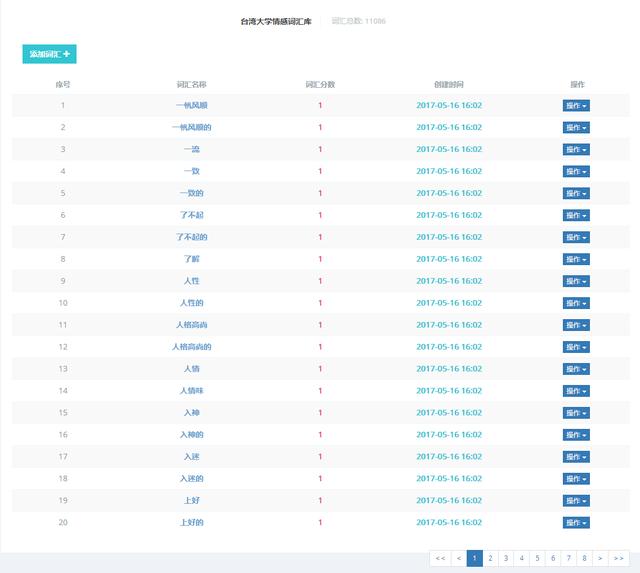
Task: Click the word 人格高尚 in row 11
Action: click(x=192, y=325)
